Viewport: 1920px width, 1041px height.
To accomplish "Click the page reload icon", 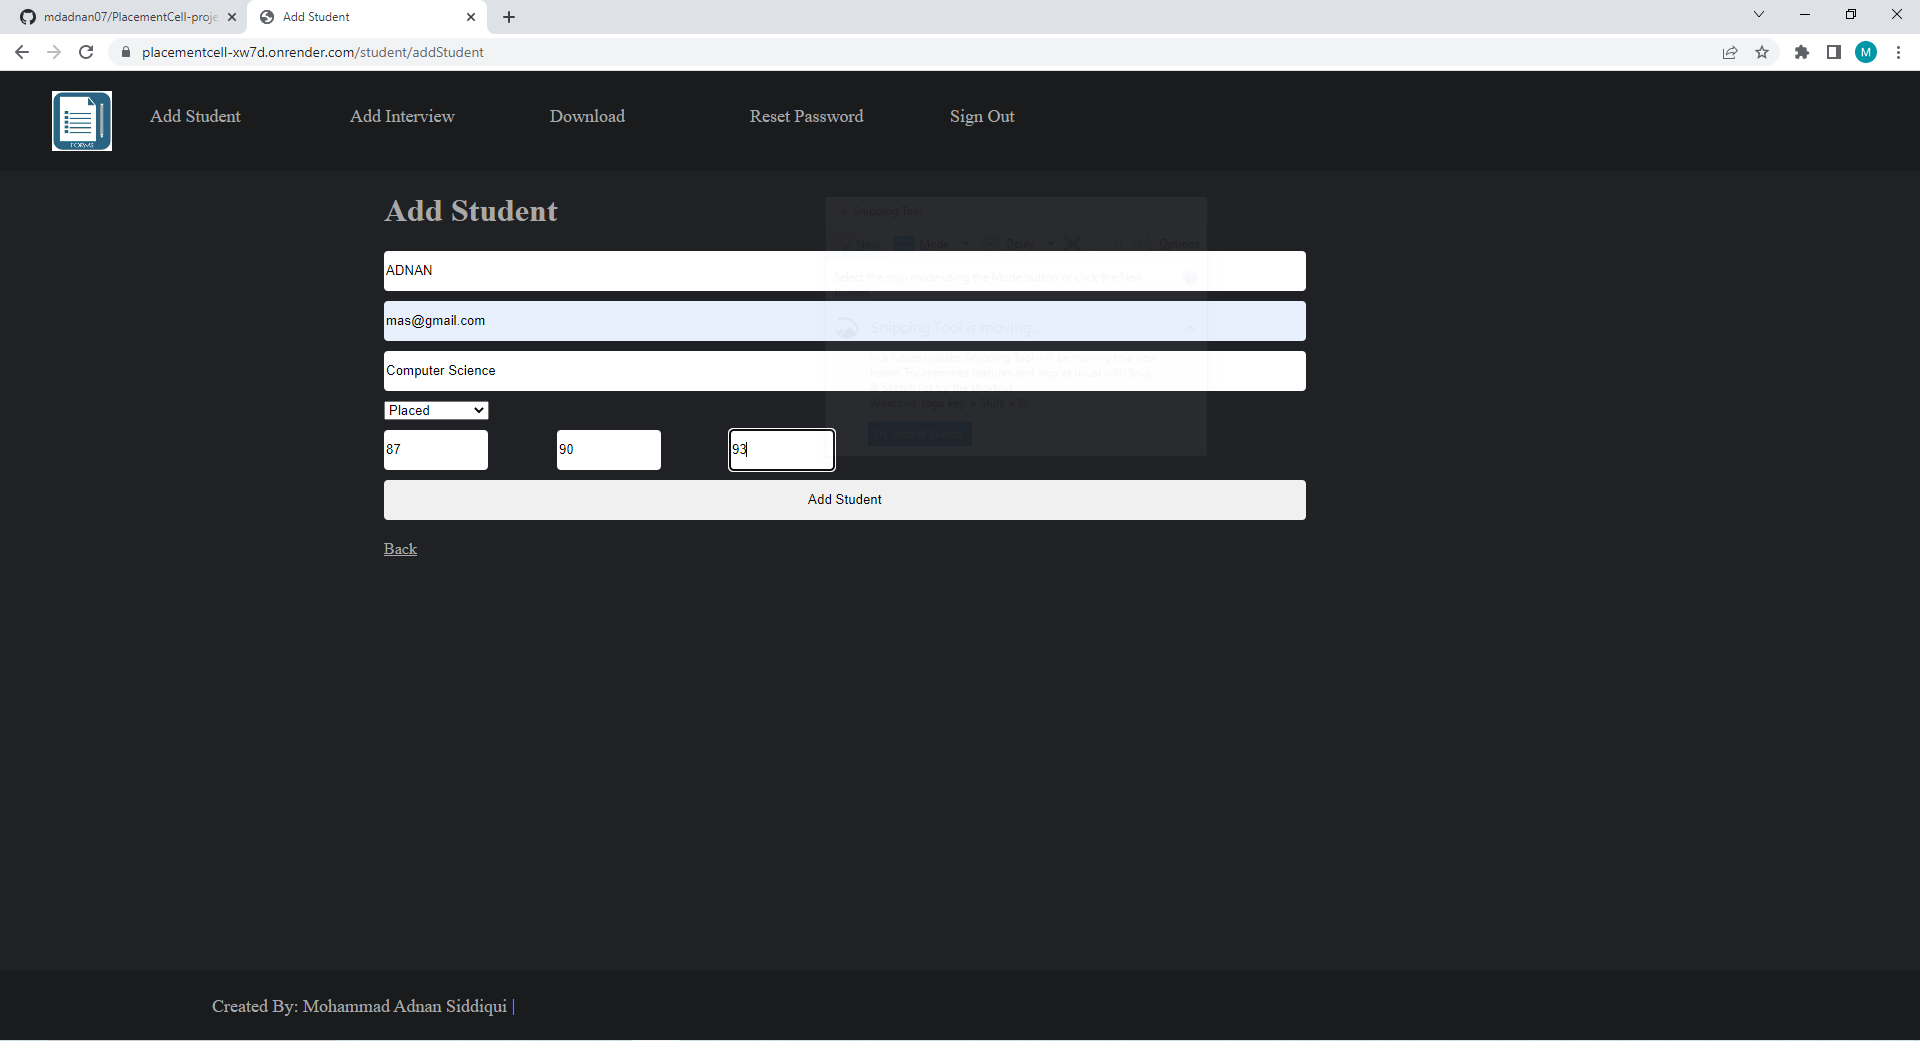I will 86,52.
